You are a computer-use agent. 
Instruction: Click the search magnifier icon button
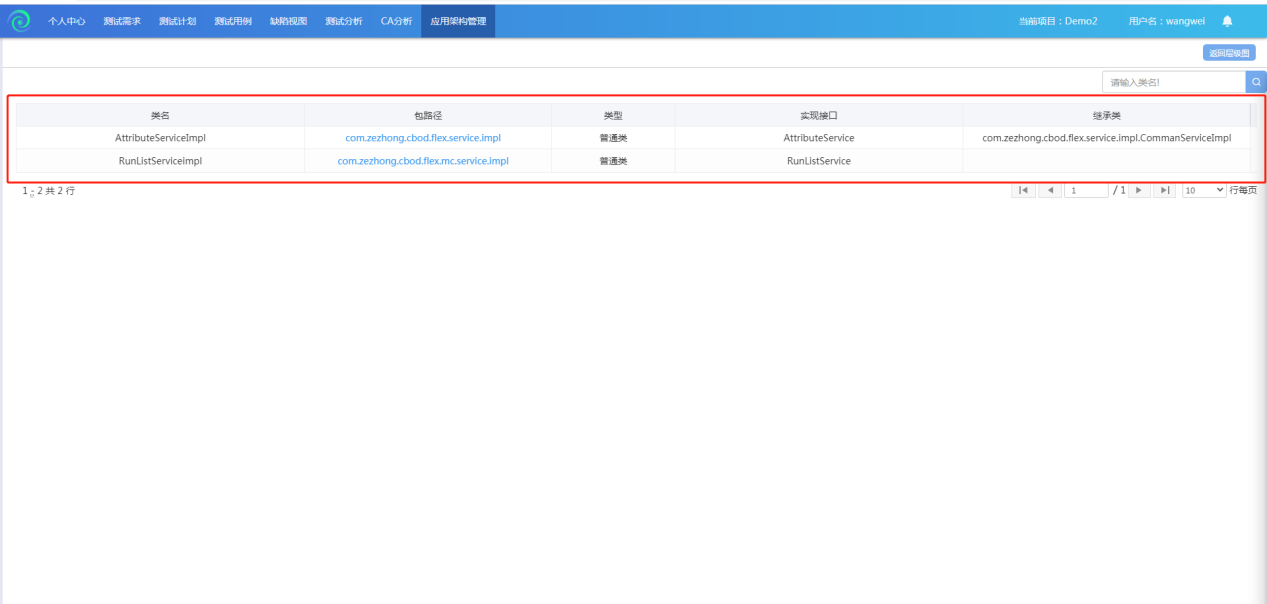(x=1255, y=82)
